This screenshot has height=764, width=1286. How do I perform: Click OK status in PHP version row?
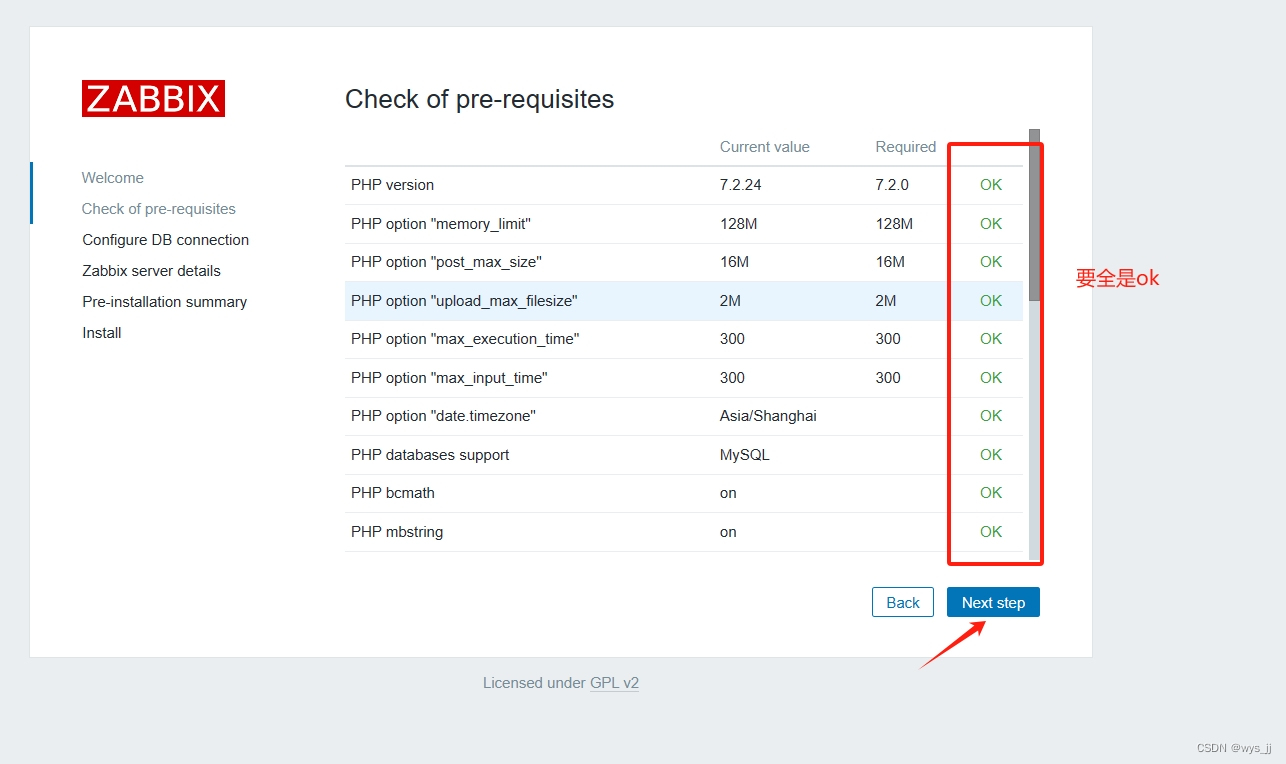coord(991,185)
